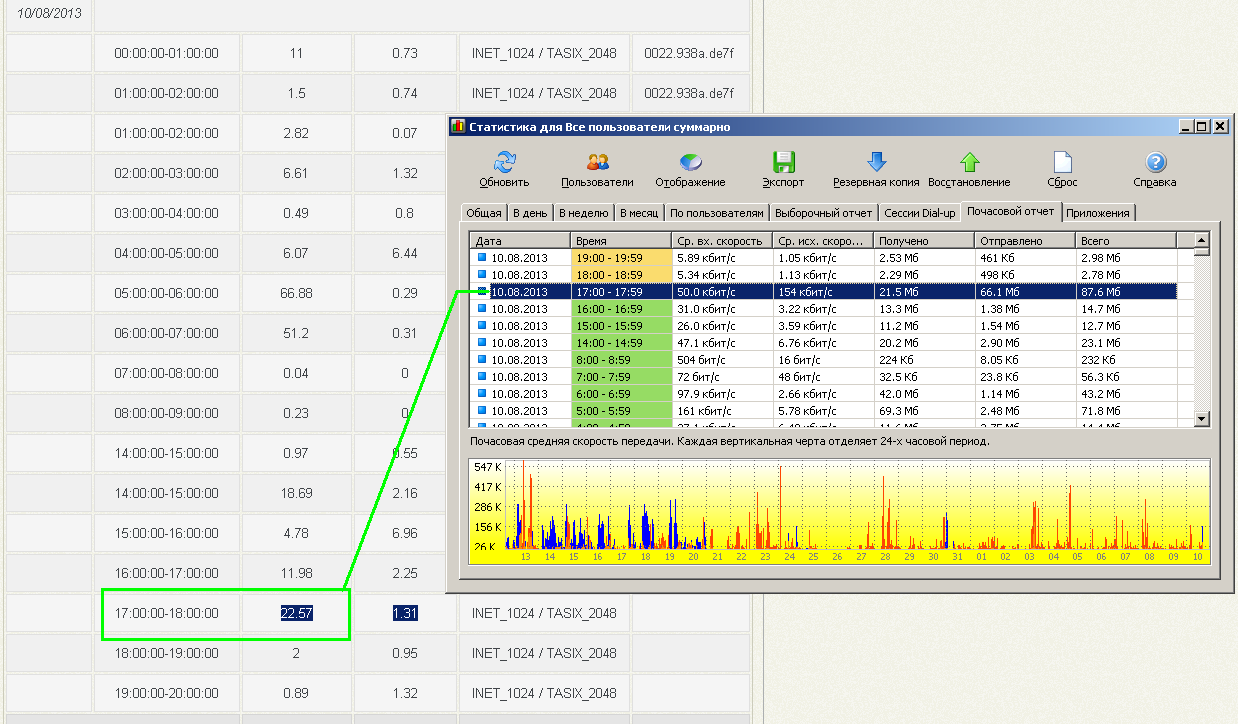Open the Пользователи users icon
Screen dimensions: 1238x724
tap(598, 162)
